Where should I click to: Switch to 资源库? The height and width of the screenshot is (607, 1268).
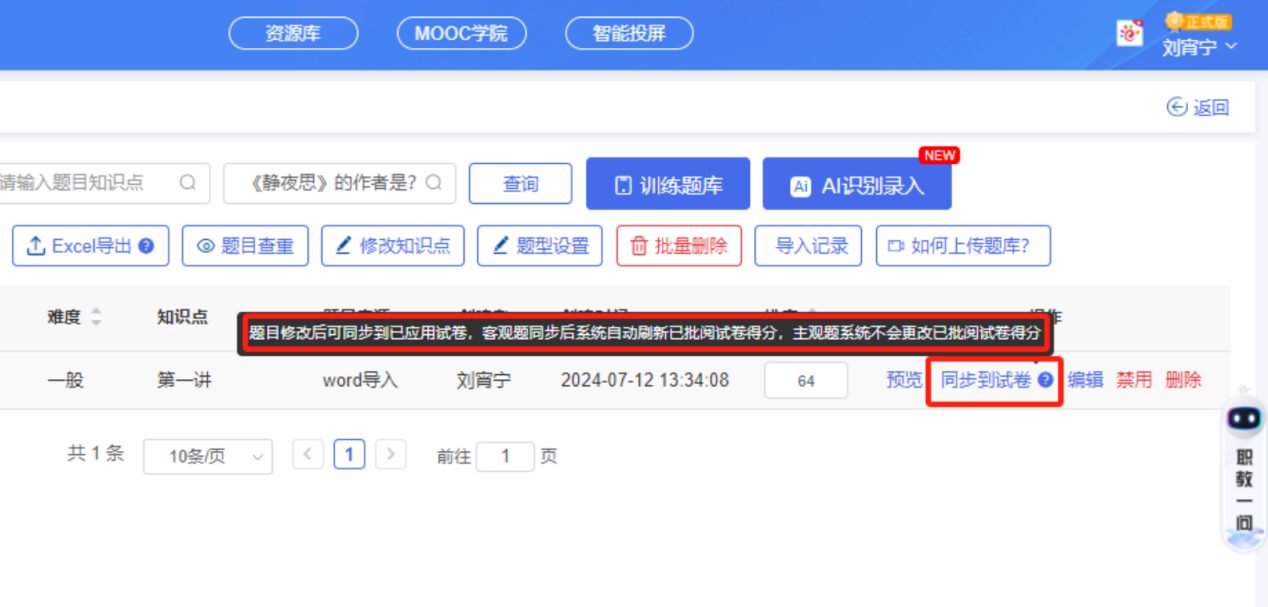293,33
